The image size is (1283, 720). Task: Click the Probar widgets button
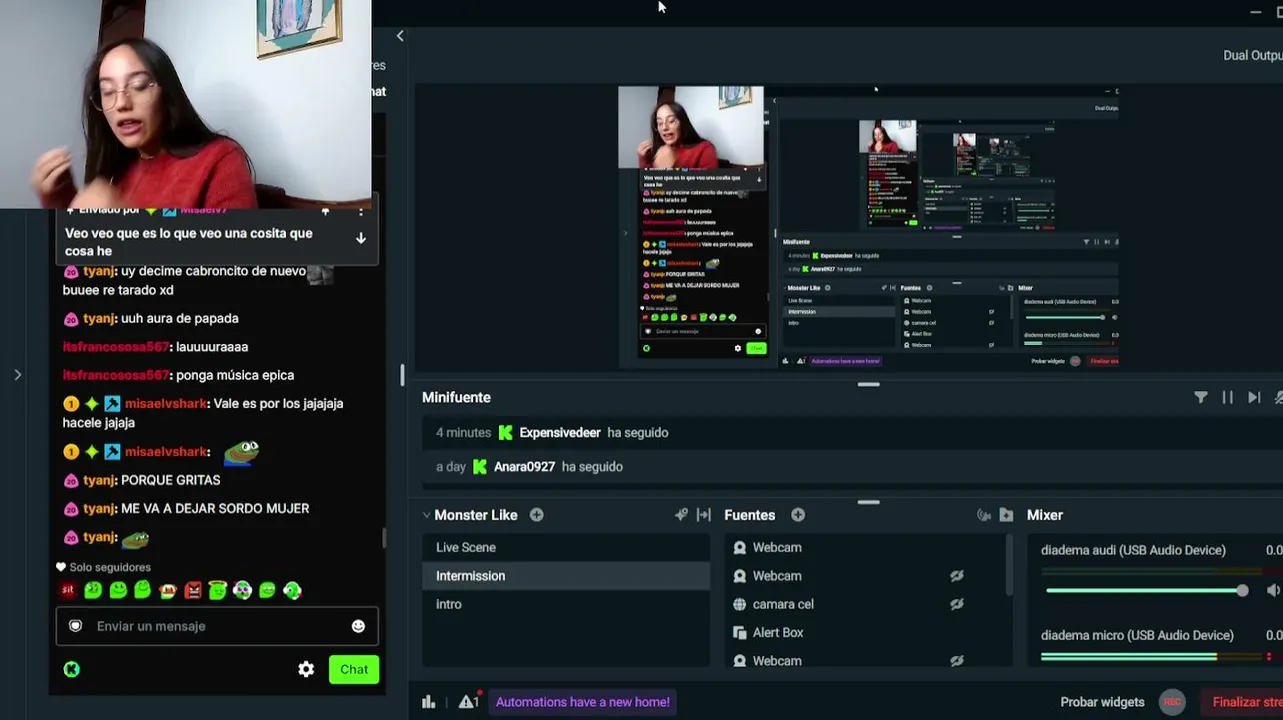[x=1102, y=702]
